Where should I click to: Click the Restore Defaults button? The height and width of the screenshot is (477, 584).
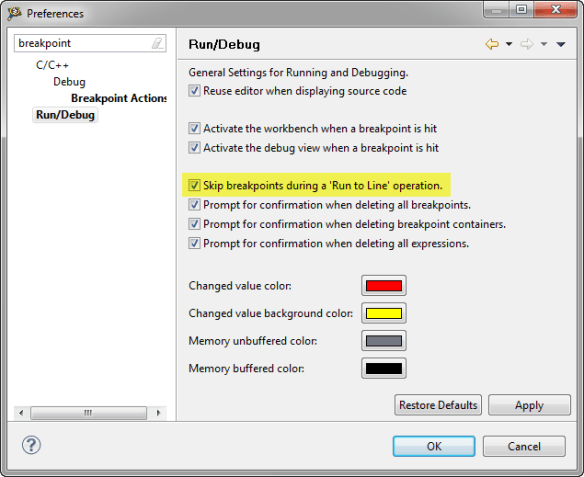[x=438, y=405]
